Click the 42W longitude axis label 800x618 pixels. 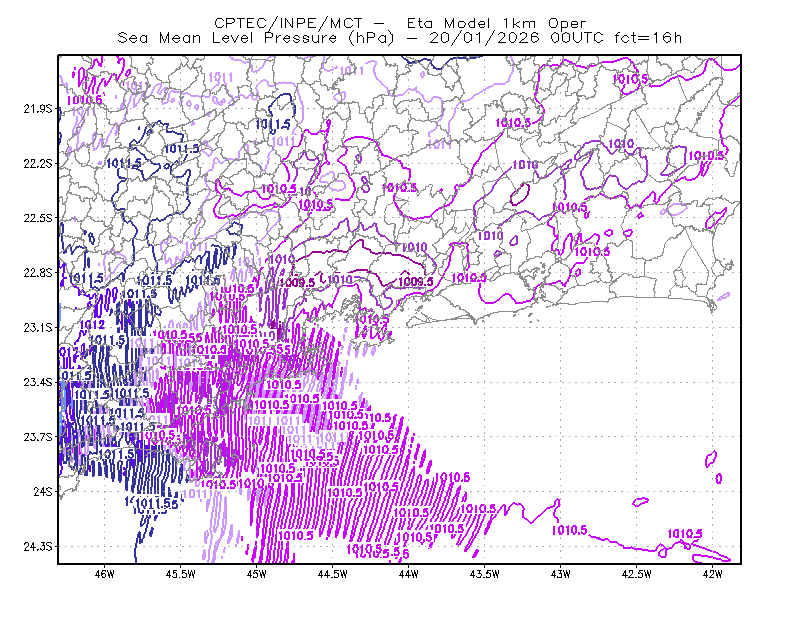(712, 574)
